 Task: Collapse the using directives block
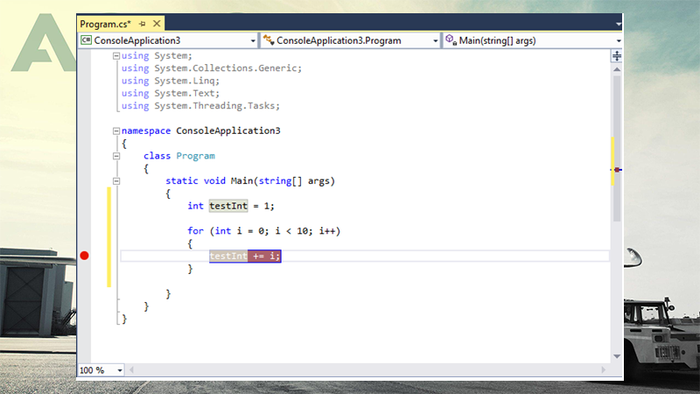click(x=116, y=56)
